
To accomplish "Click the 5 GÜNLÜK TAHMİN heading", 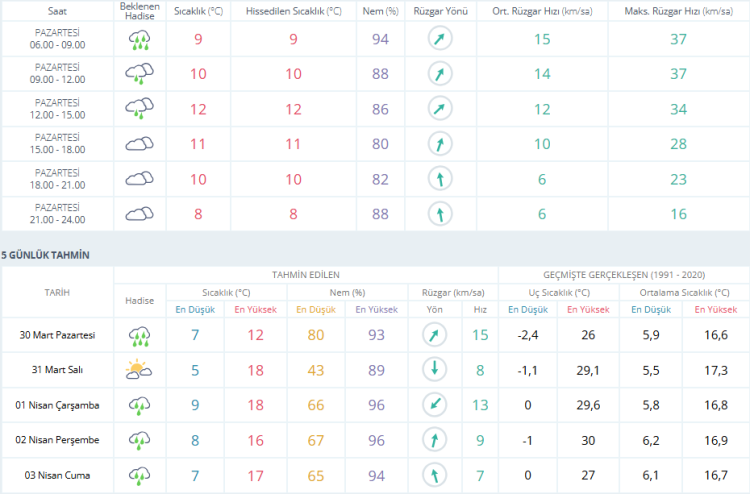I will pyautogui.click(x=45, y=255).
